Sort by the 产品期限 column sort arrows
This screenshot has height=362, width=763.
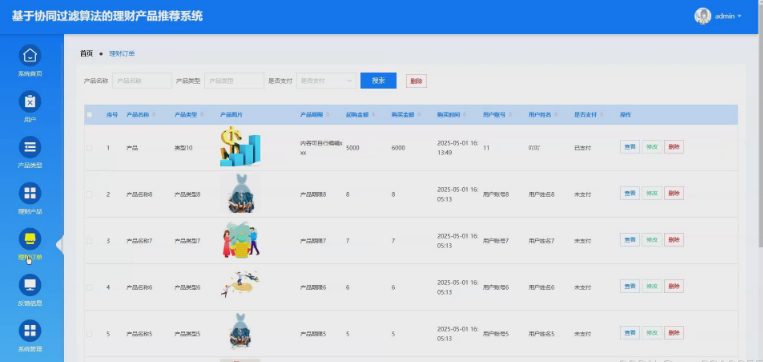pos(327,115)
